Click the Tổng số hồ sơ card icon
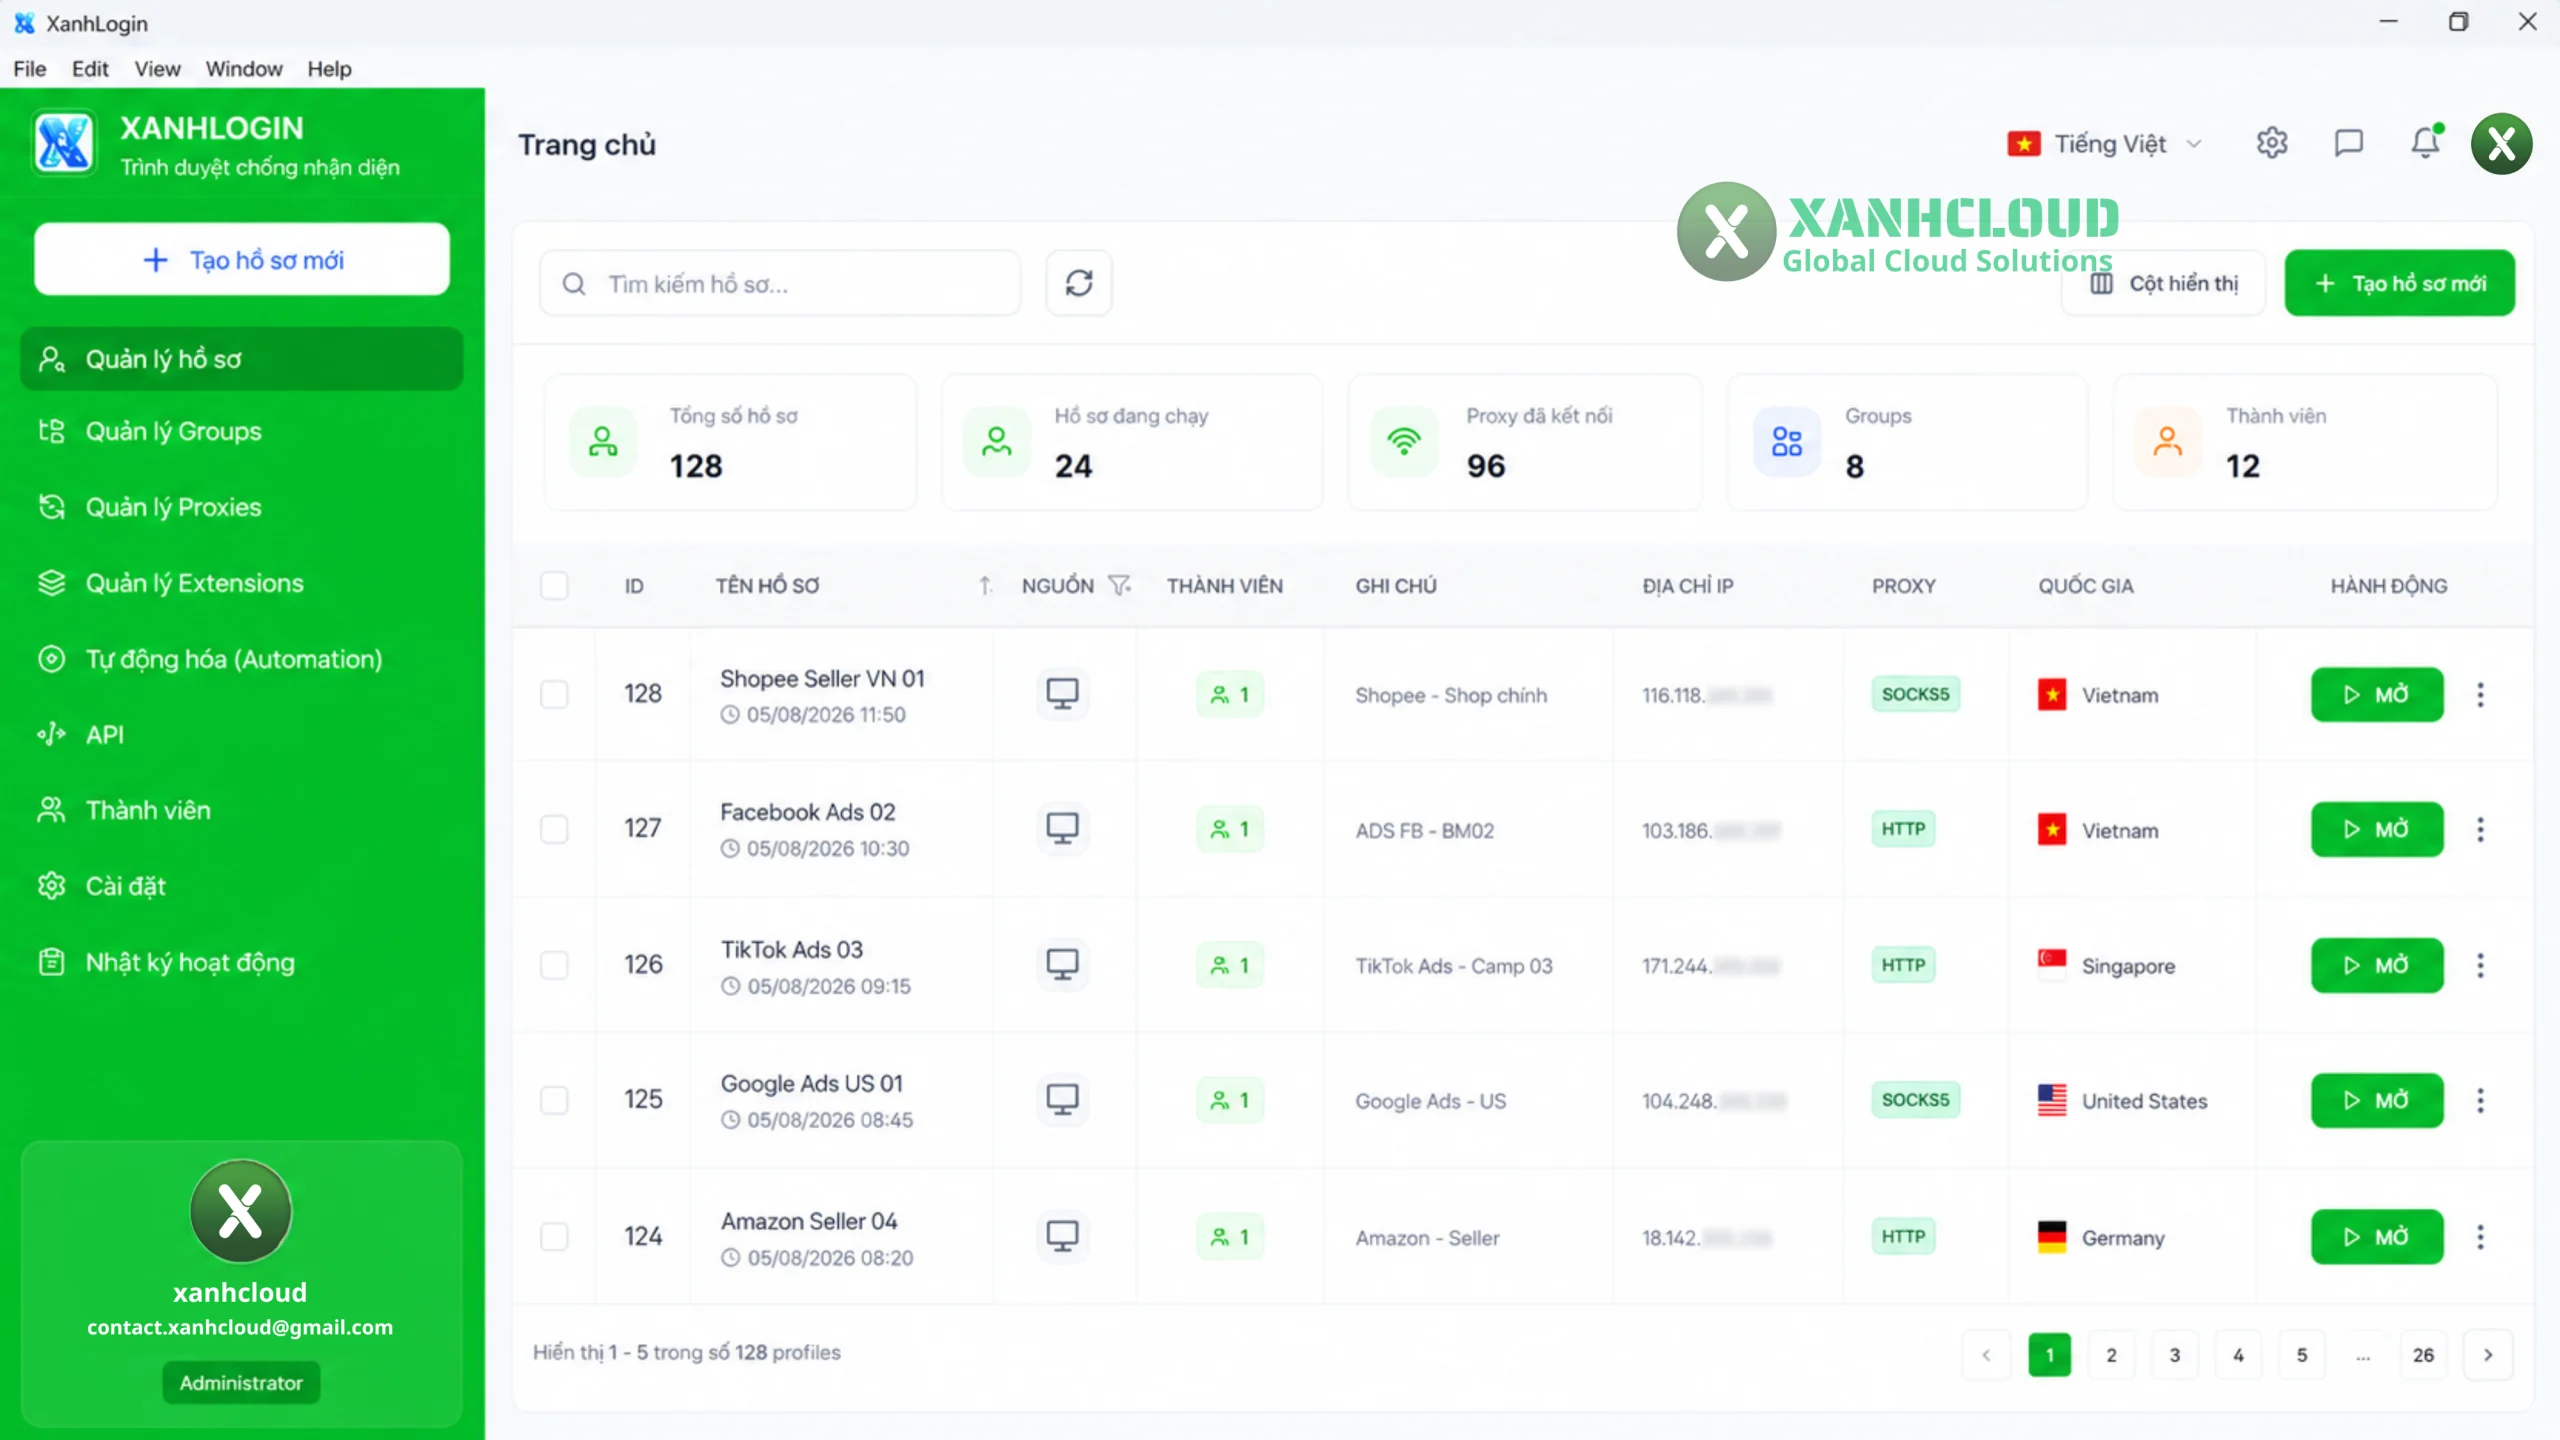 click(x=603, y=441)
